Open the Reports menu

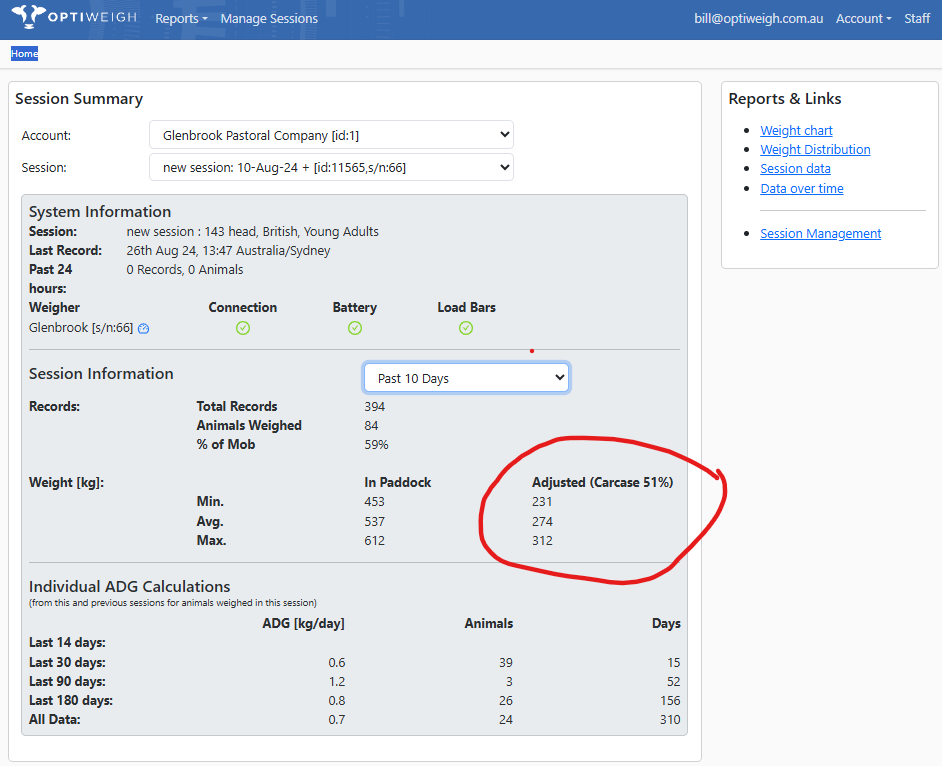pos(181,19)
